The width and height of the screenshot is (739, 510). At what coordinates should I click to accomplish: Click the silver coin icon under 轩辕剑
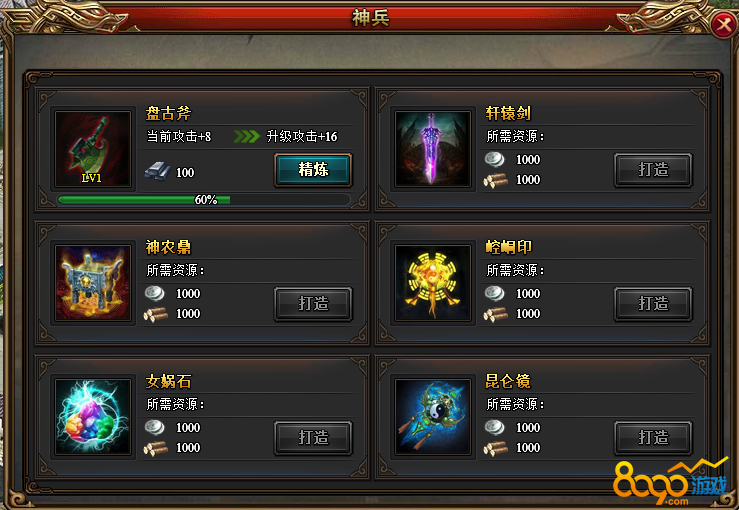point(494,159)
